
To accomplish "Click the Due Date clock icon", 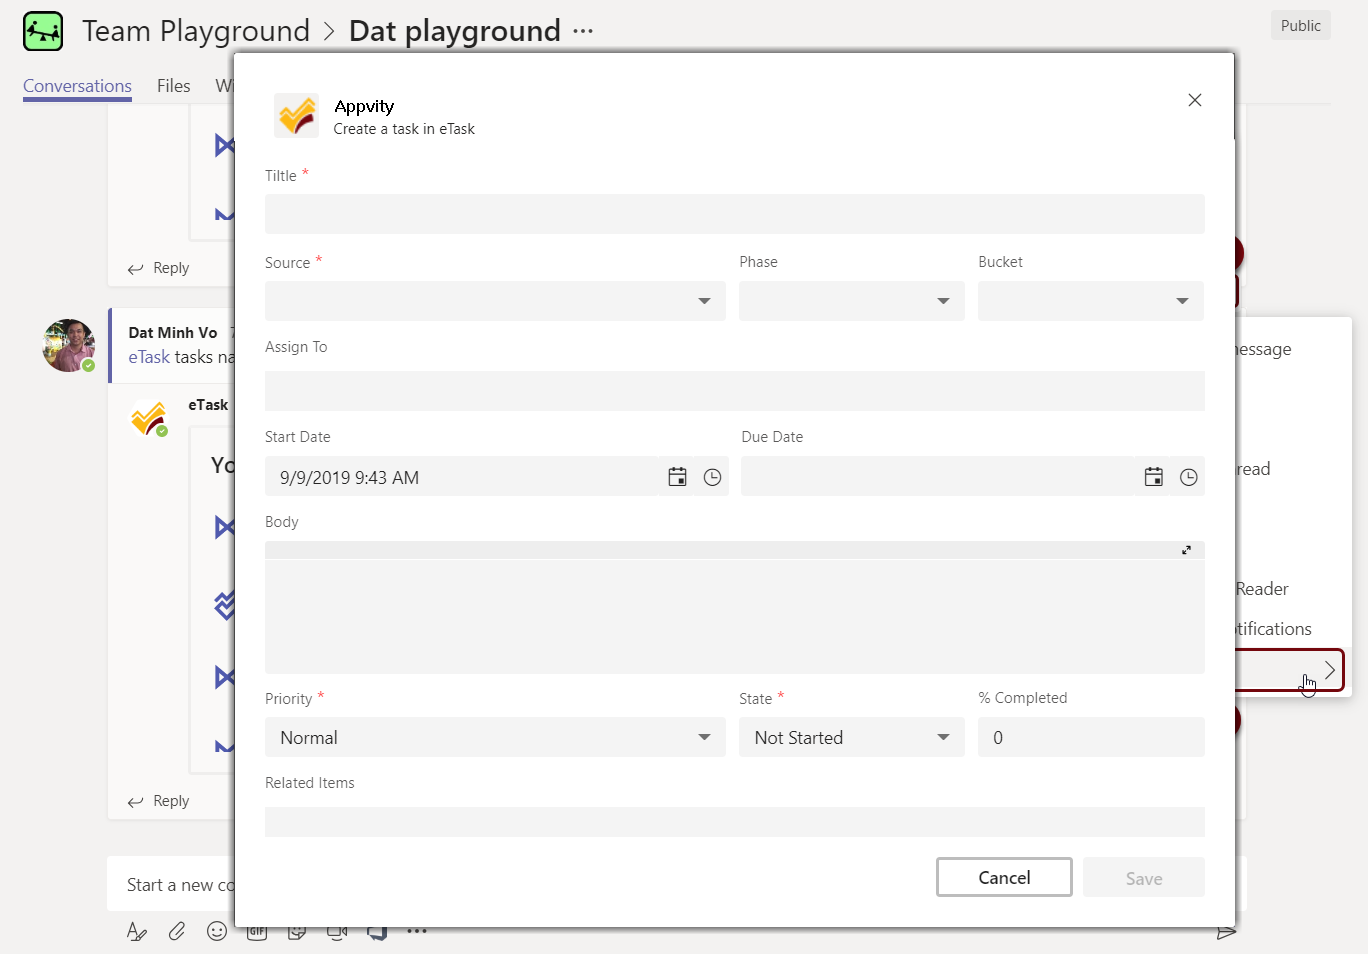I will pos(1188,477).
